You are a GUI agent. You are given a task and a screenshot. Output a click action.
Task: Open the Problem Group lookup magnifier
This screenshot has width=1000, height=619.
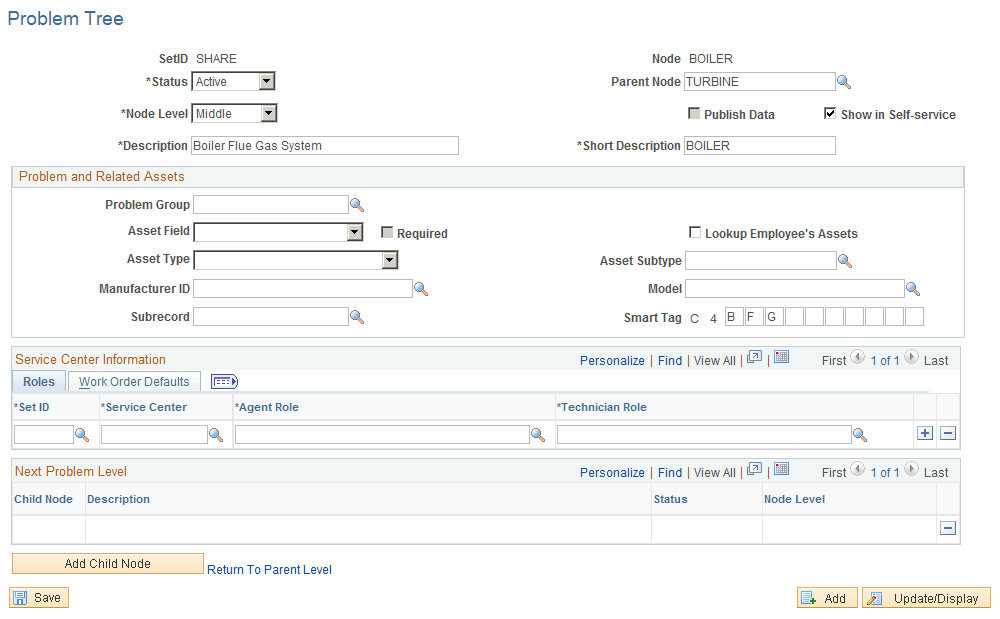[357, 205]
